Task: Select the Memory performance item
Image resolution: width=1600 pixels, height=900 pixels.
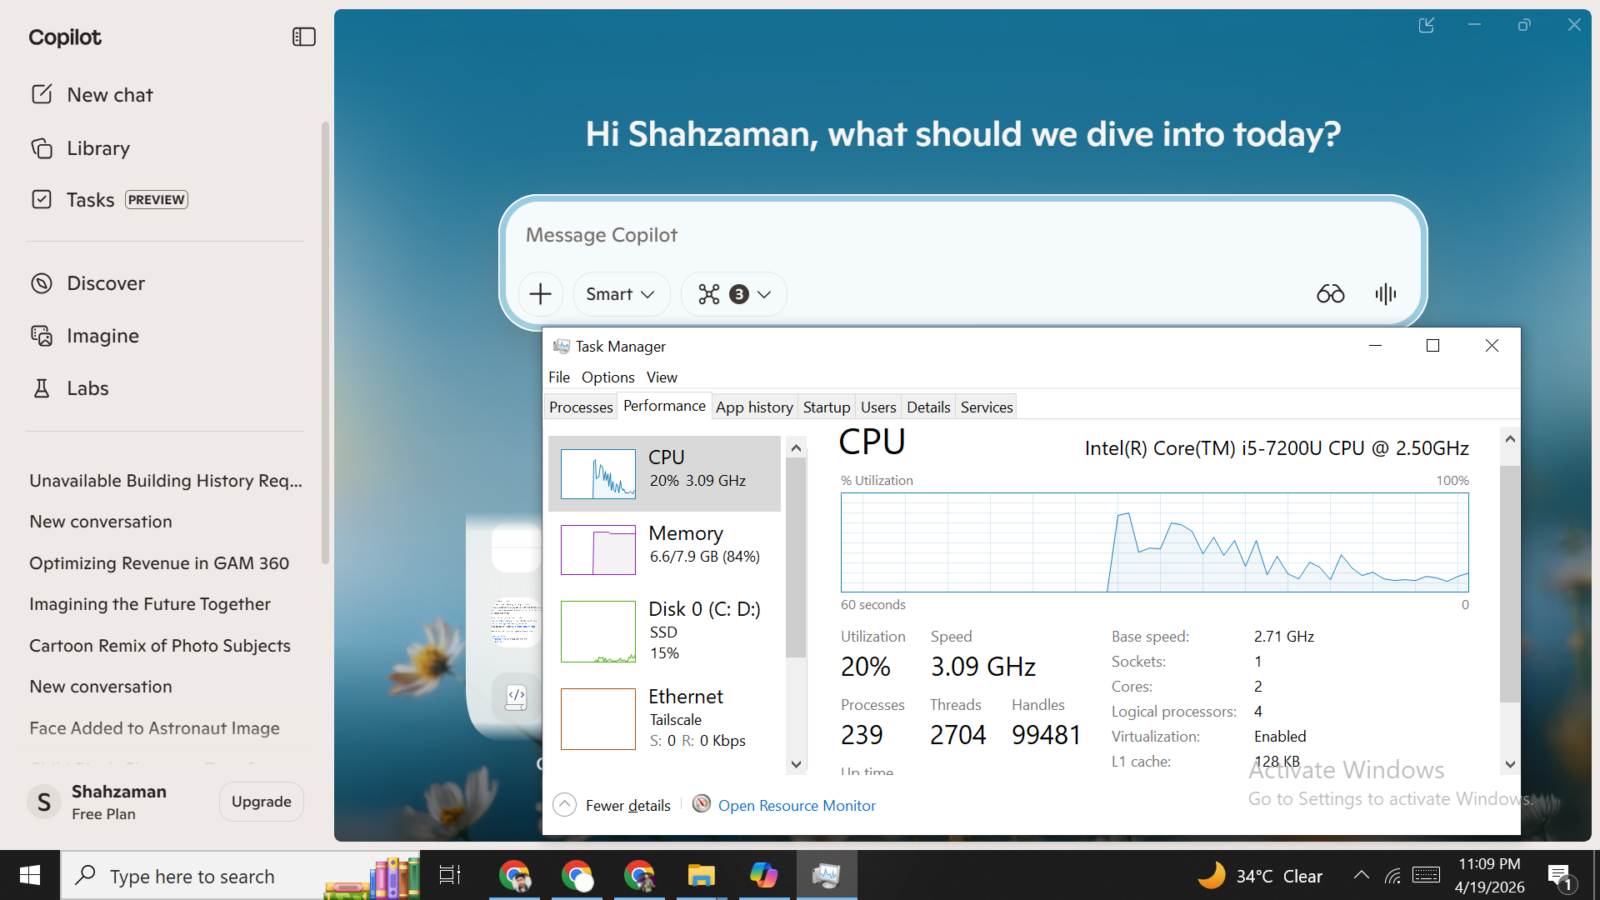Action: click(664, 549)
